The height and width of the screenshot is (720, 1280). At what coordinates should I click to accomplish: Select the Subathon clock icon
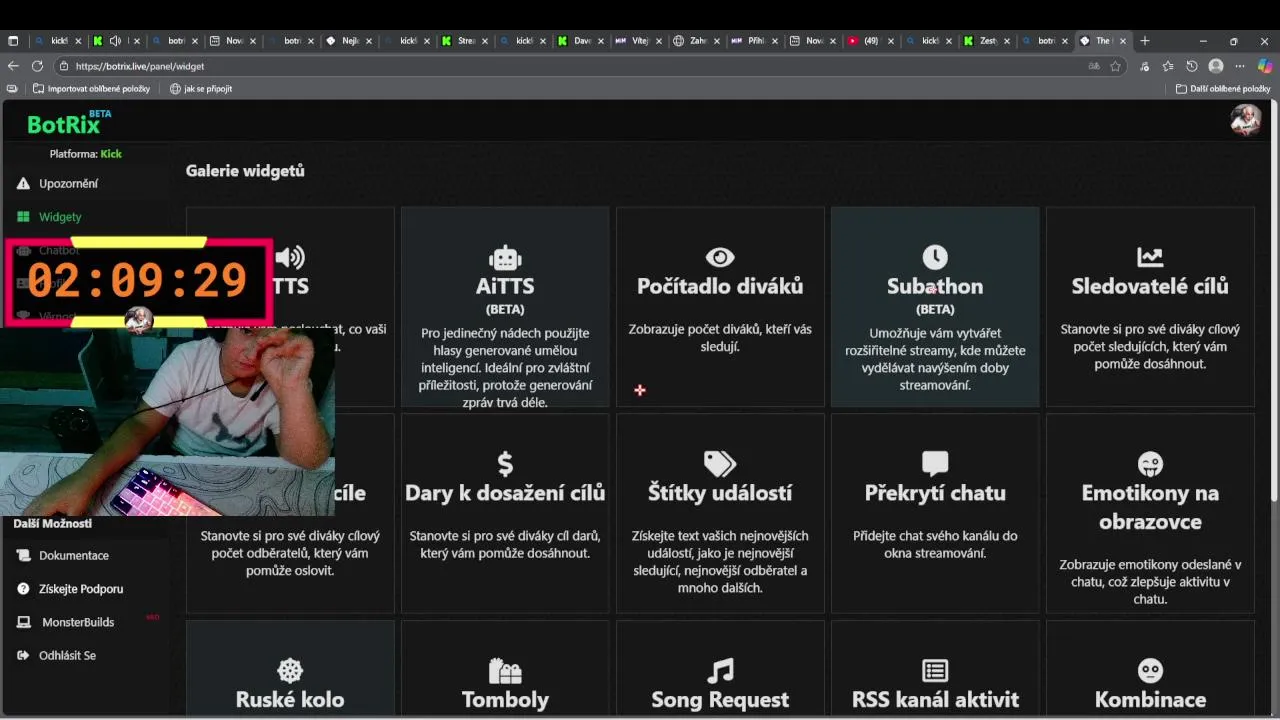pyautogui.click(x=935, y=257)
